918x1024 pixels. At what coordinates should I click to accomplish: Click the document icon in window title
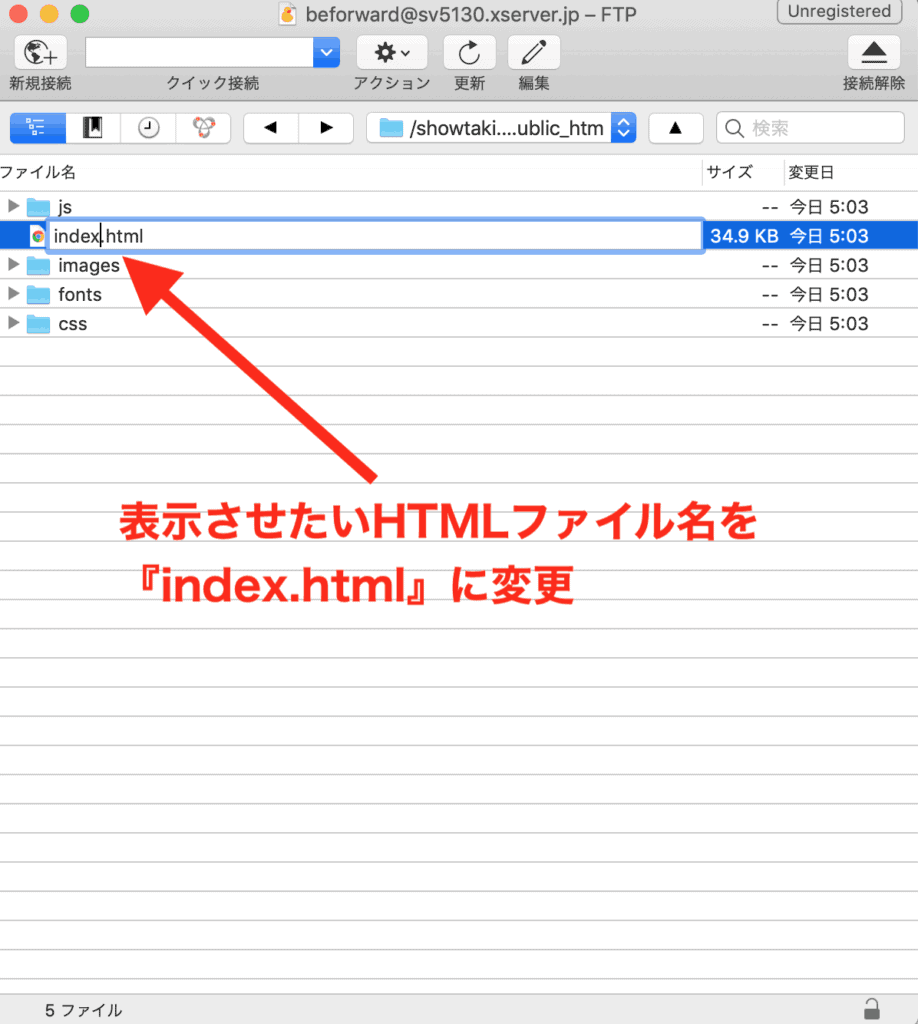pos(288,14)
